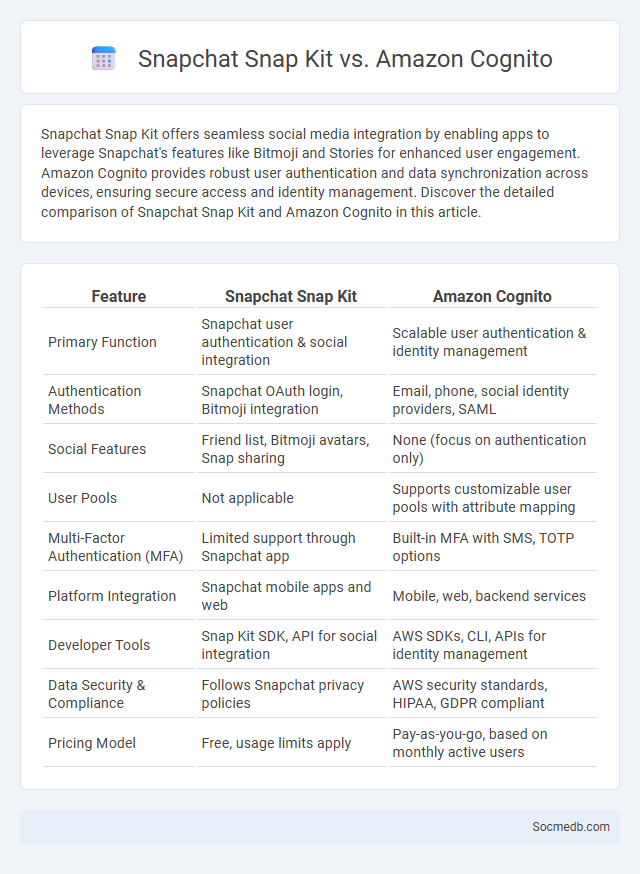Select the Feature column header
Image resolution: width=640 pixels, height=874 pixels.
[x=119, y=296]
